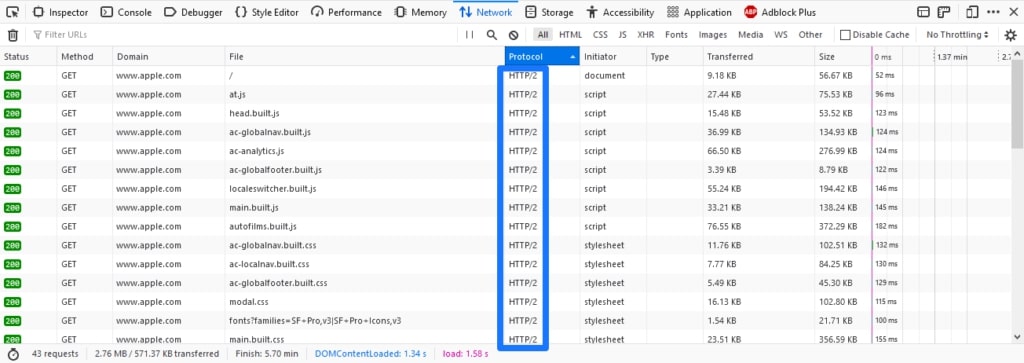
Task: Sort by Transferred column
Action: coord(759,57)
